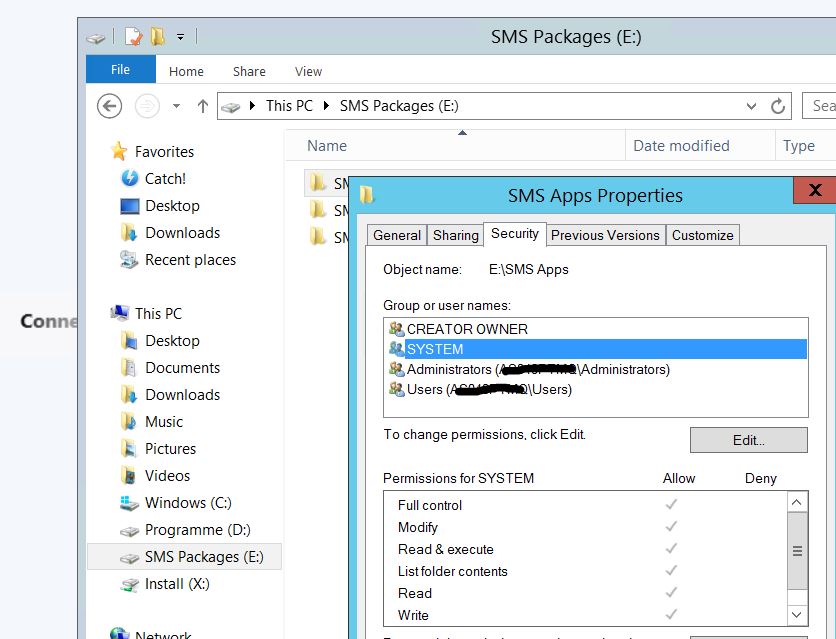
Task: Open the View ribbon tab
Action: pos(308,71)
